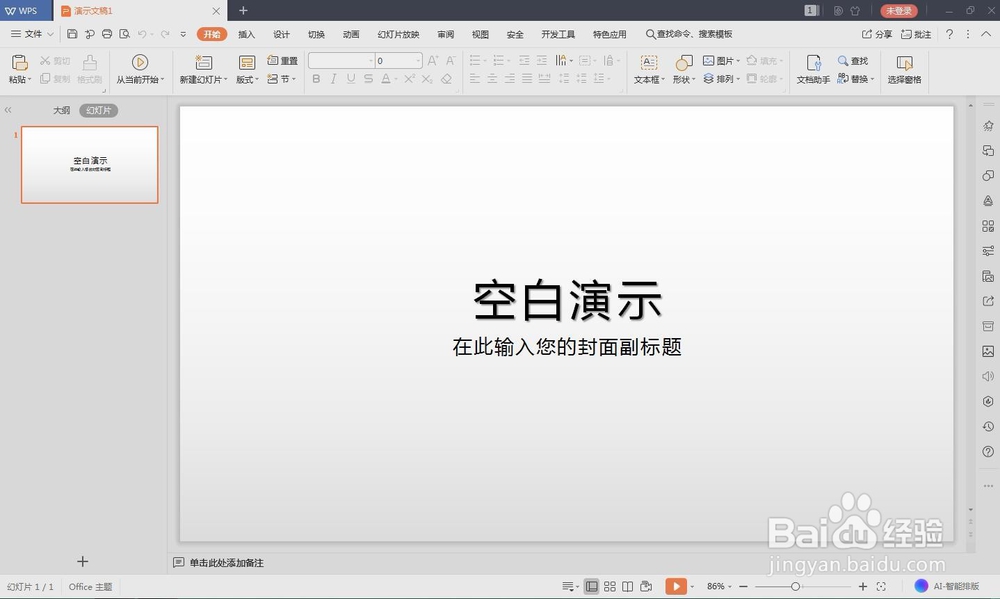
Task: Click the zoom in plus button
Action: (863, 586)
